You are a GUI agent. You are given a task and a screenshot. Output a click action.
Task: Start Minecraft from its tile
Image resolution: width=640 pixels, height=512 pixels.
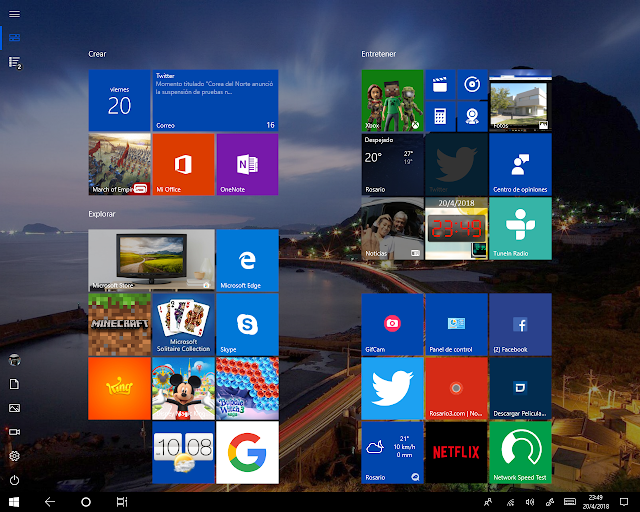[x=119, y=324]
